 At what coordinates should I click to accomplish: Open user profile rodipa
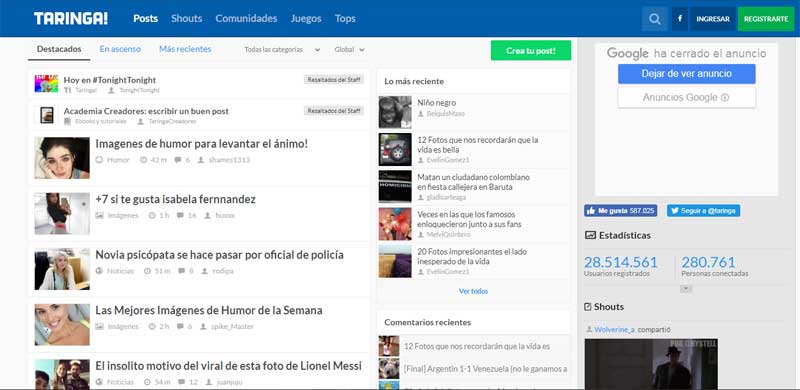click(223, 271)
